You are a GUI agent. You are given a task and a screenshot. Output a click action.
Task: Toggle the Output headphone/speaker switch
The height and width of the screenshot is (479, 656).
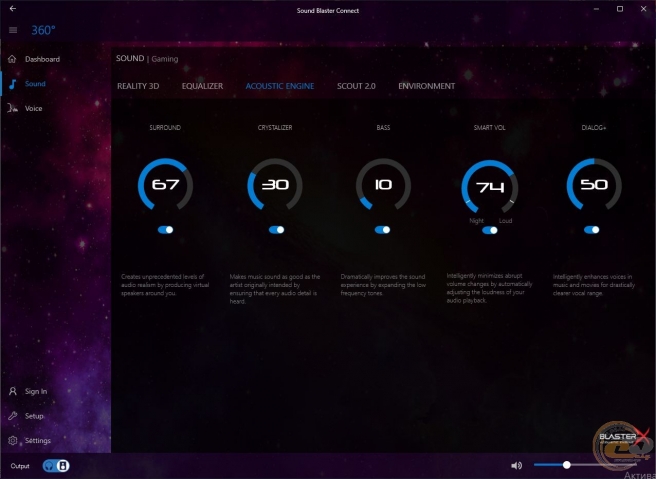click(56, 466)
